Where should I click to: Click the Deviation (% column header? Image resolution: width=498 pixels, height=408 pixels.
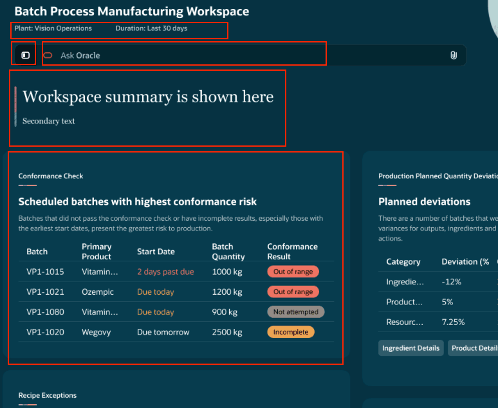(465, 262)
